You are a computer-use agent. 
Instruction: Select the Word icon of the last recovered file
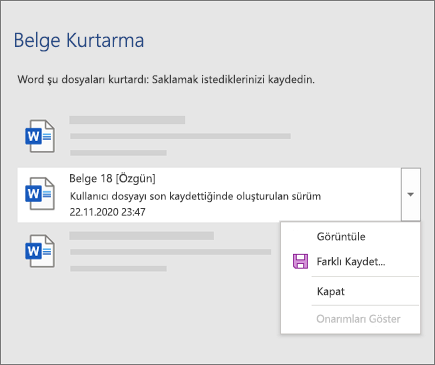(x=40, y=251)
